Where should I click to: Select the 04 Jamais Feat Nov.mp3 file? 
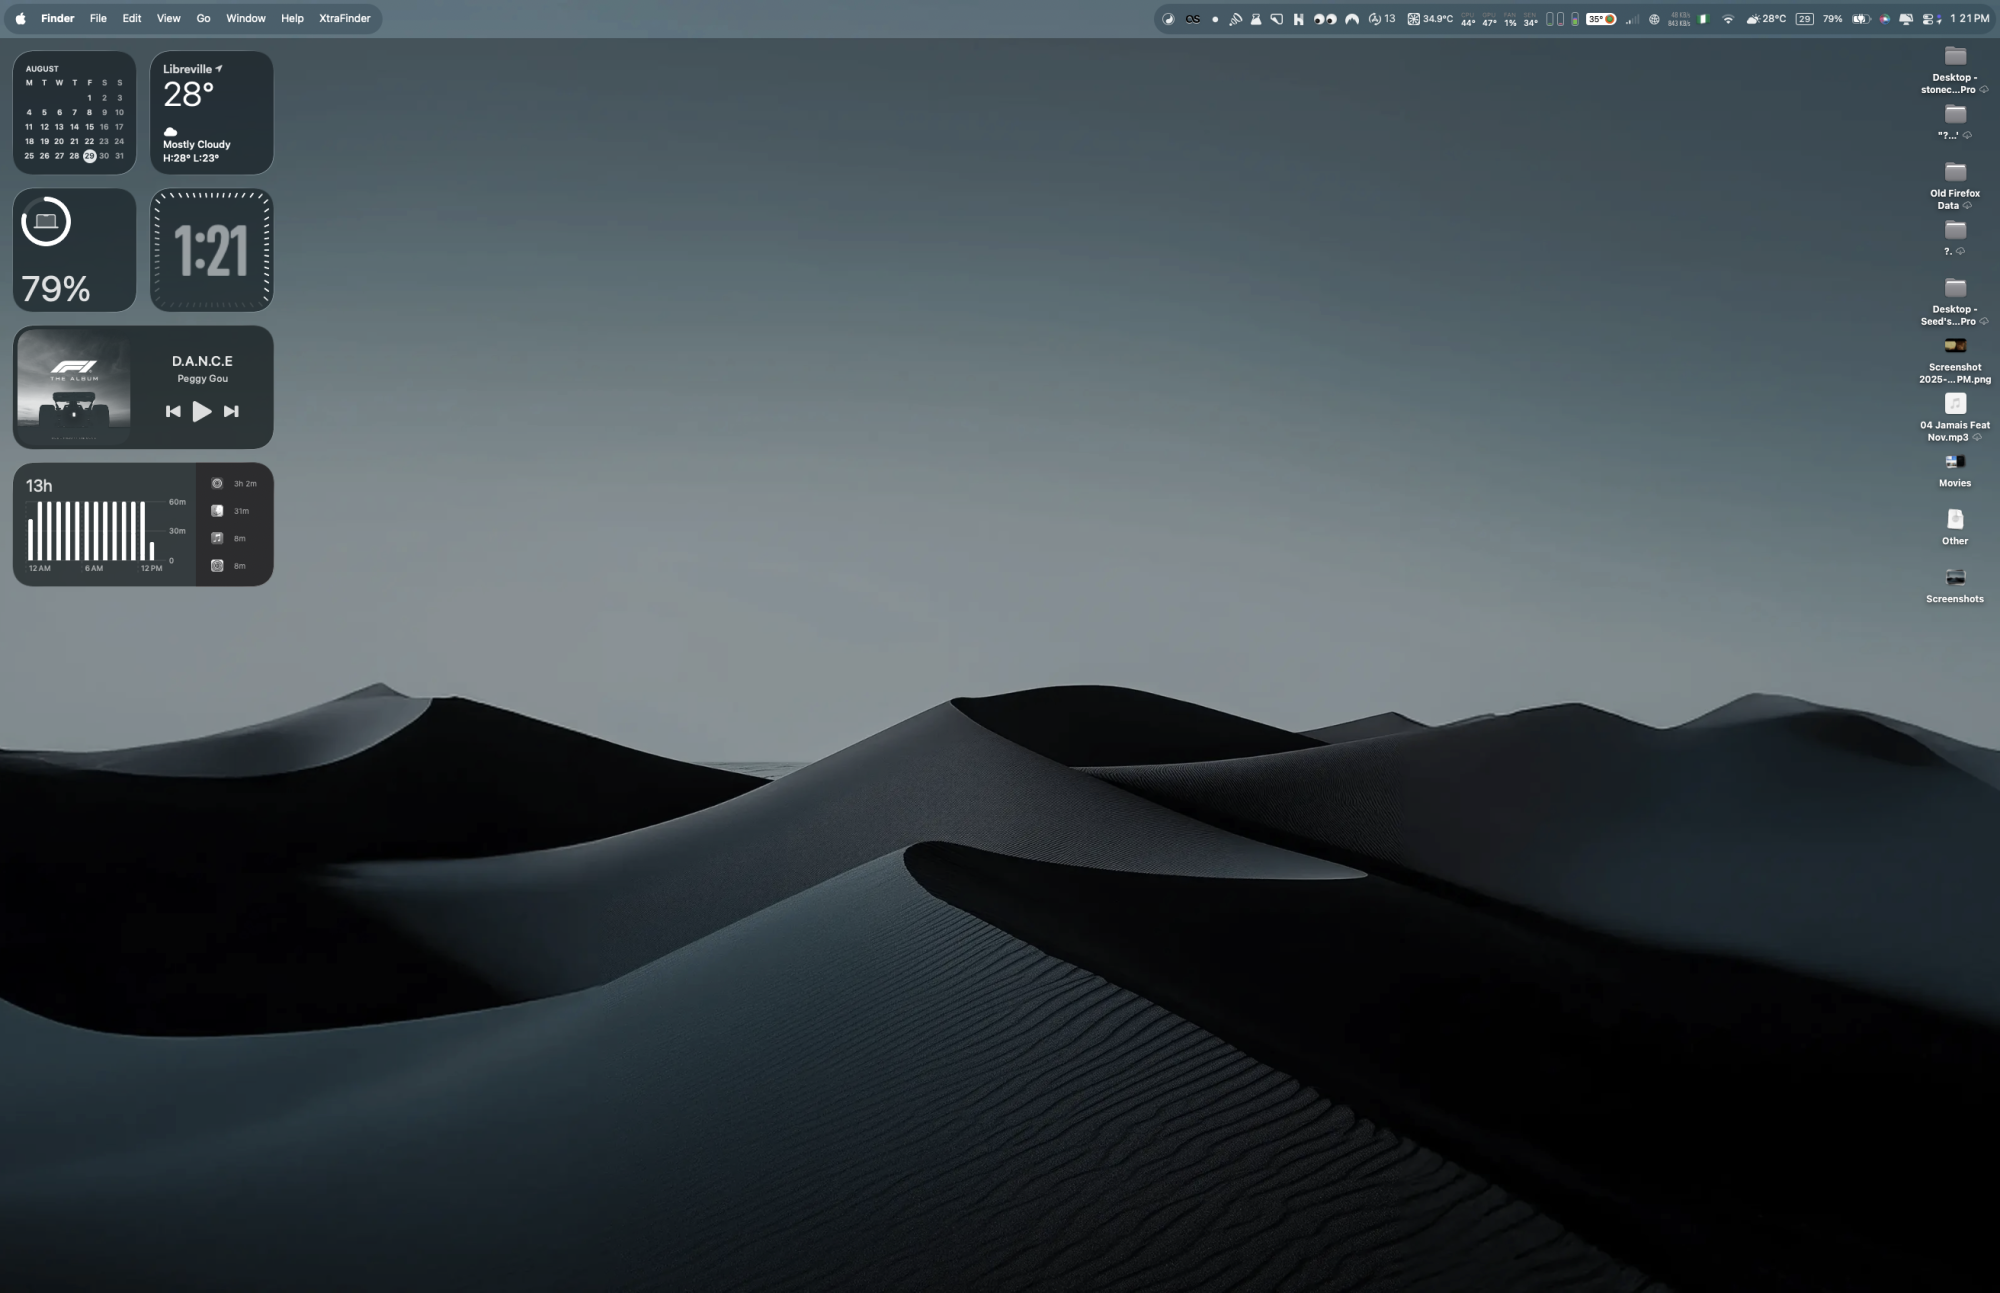(x=1955, y=404)
